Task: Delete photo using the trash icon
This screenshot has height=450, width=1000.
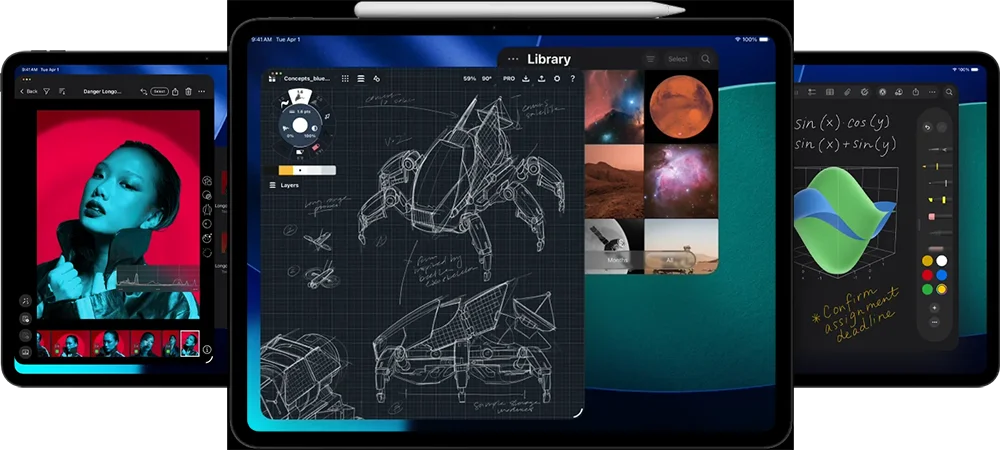Action: point(188,91)
